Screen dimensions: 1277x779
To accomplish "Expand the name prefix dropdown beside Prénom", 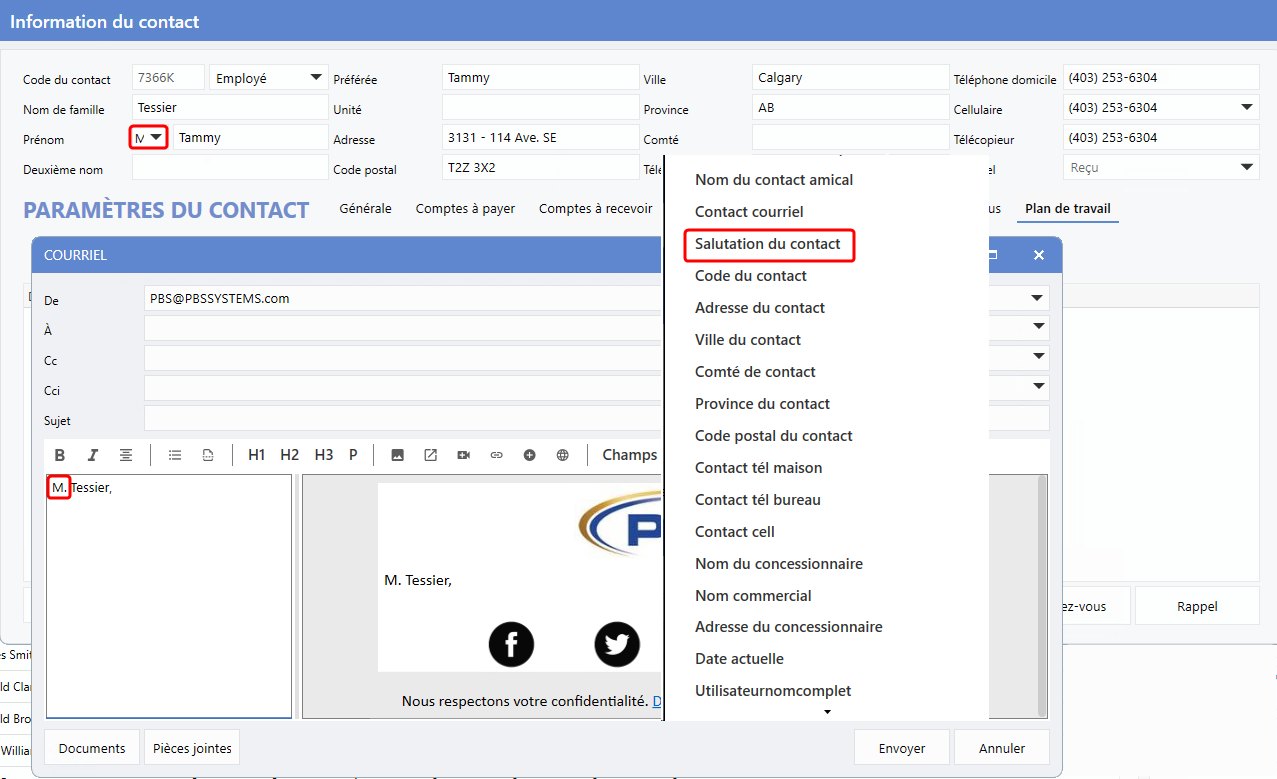I will tap(156, 138).
